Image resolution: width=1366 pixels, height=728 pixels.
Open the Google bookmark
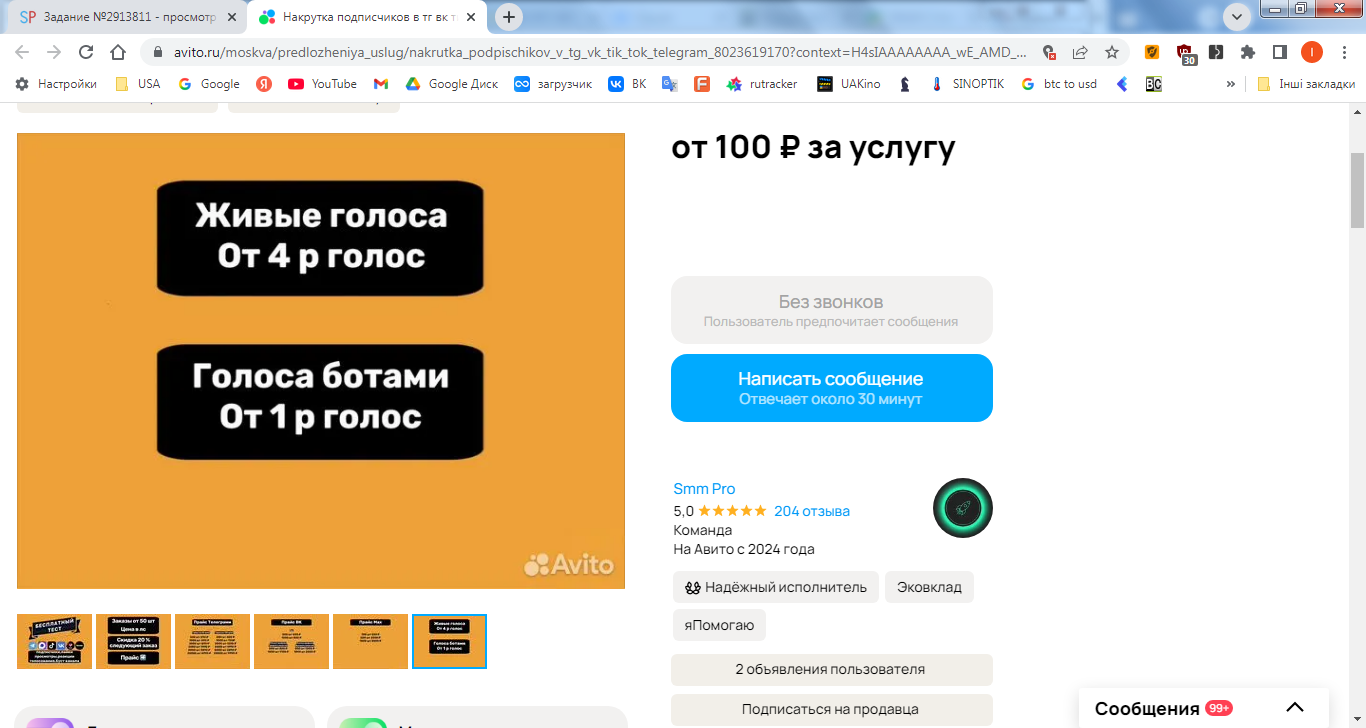point(209,84)
